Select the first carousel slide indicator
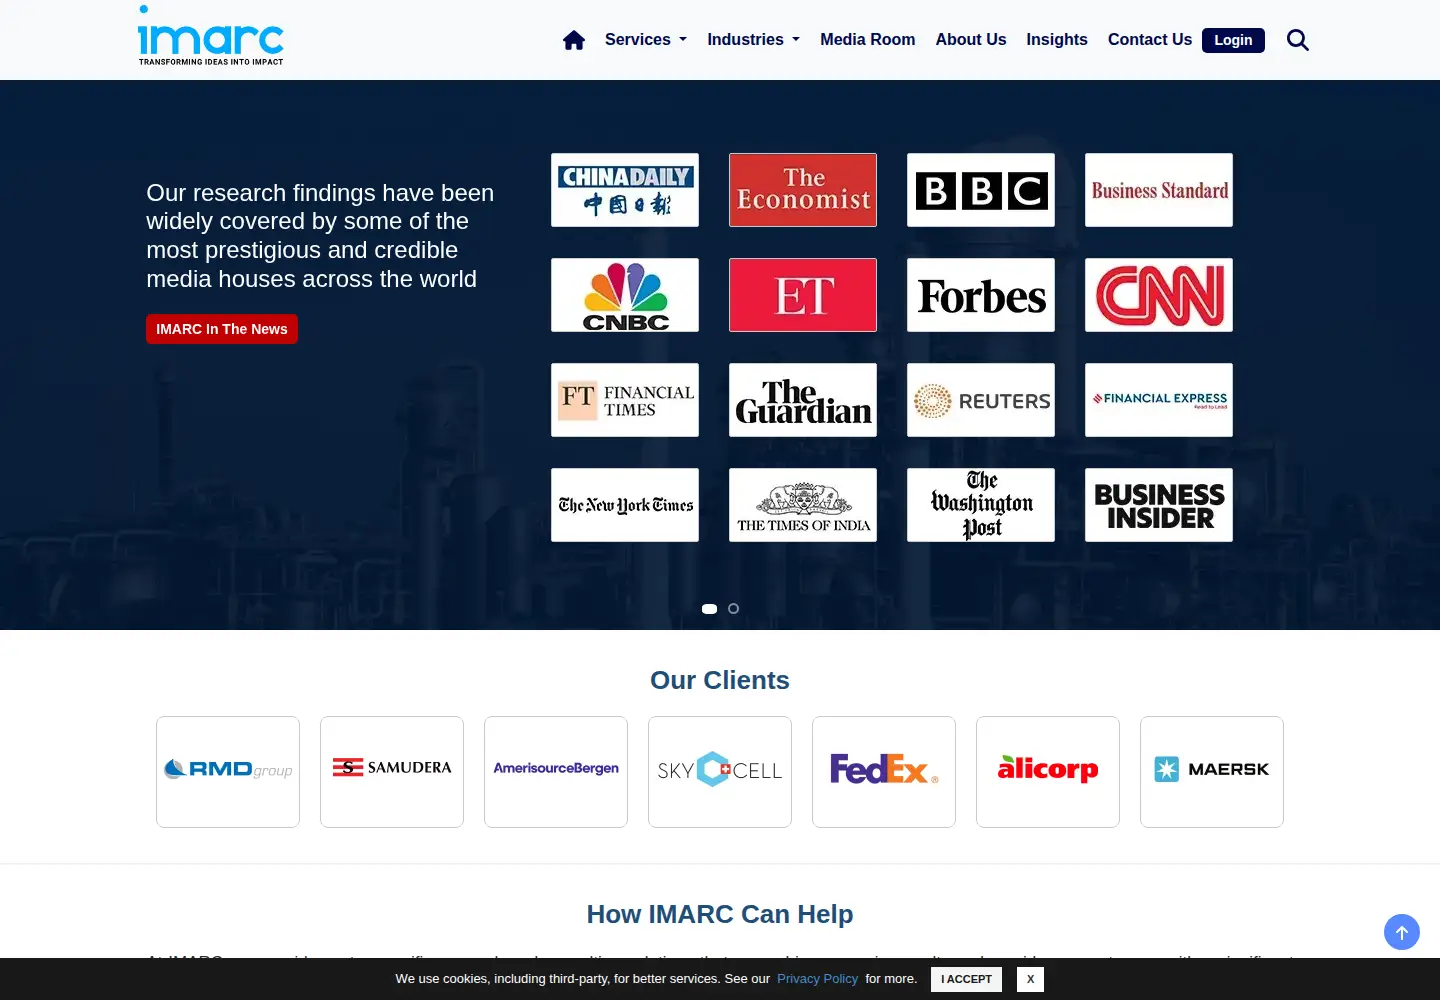The image size is (1440, 1000). (x=710, y=609)
